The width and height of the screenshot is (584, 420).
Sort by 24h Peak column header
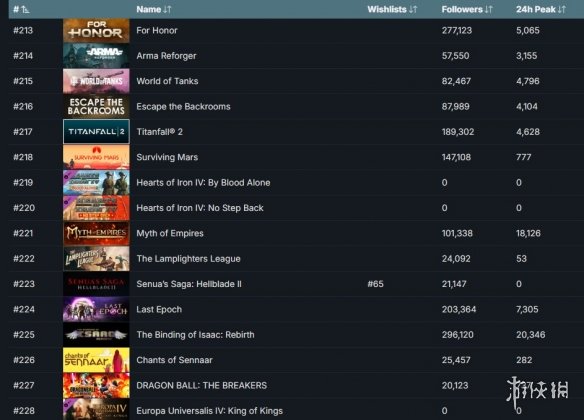tap(541, 9)
